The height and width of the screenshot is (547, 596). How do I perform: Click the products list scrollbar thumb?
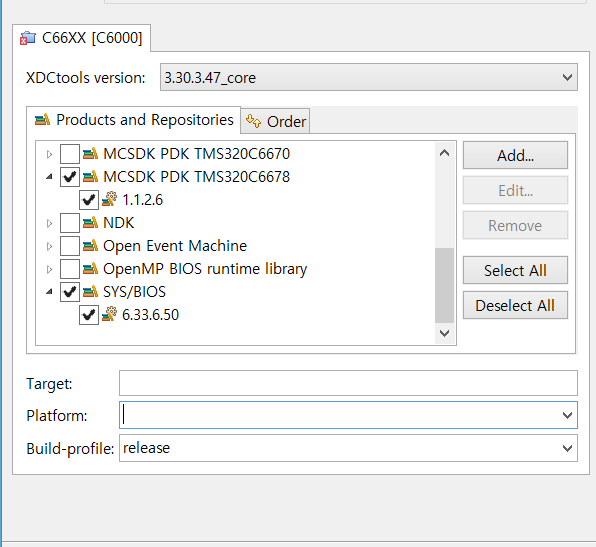[x=444, y=285]
